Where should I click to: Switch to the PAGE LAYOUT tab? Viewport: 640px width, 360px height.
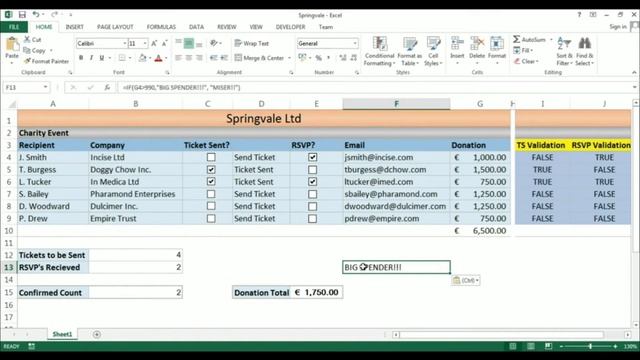tap(115, 27)
